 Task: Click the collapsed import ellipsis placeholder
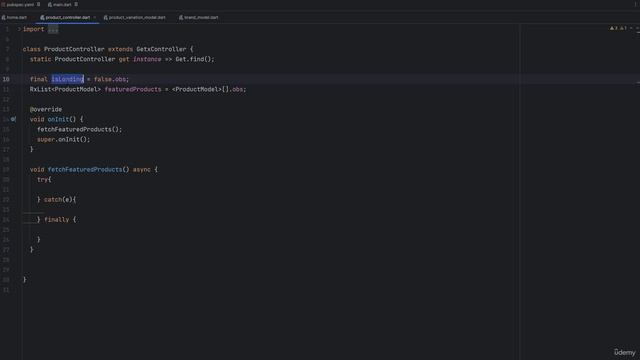coord(53,29)
